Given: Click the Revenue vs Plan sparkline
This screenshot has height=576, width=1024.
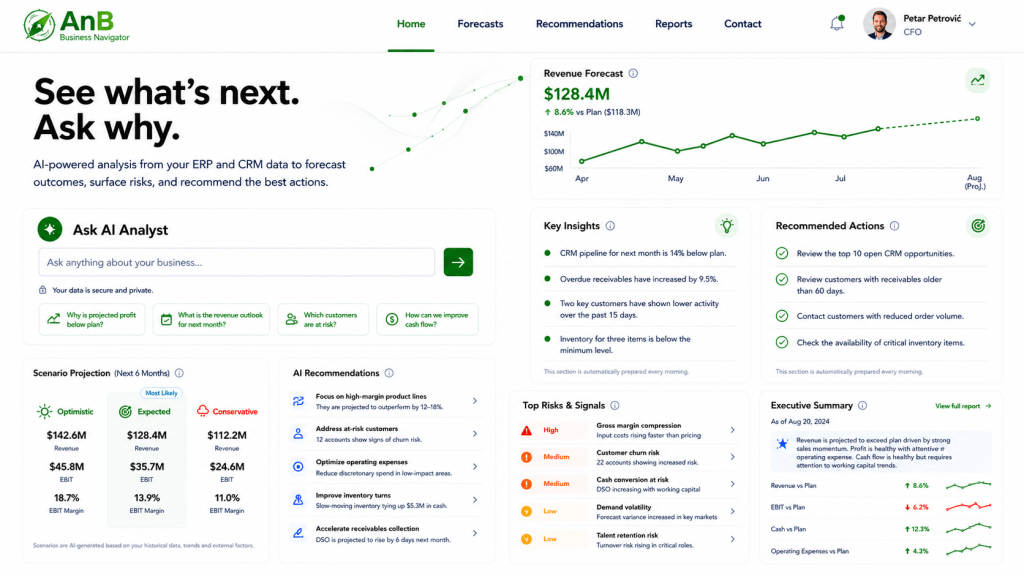Looking at the screenshot, I should point(968,485).
